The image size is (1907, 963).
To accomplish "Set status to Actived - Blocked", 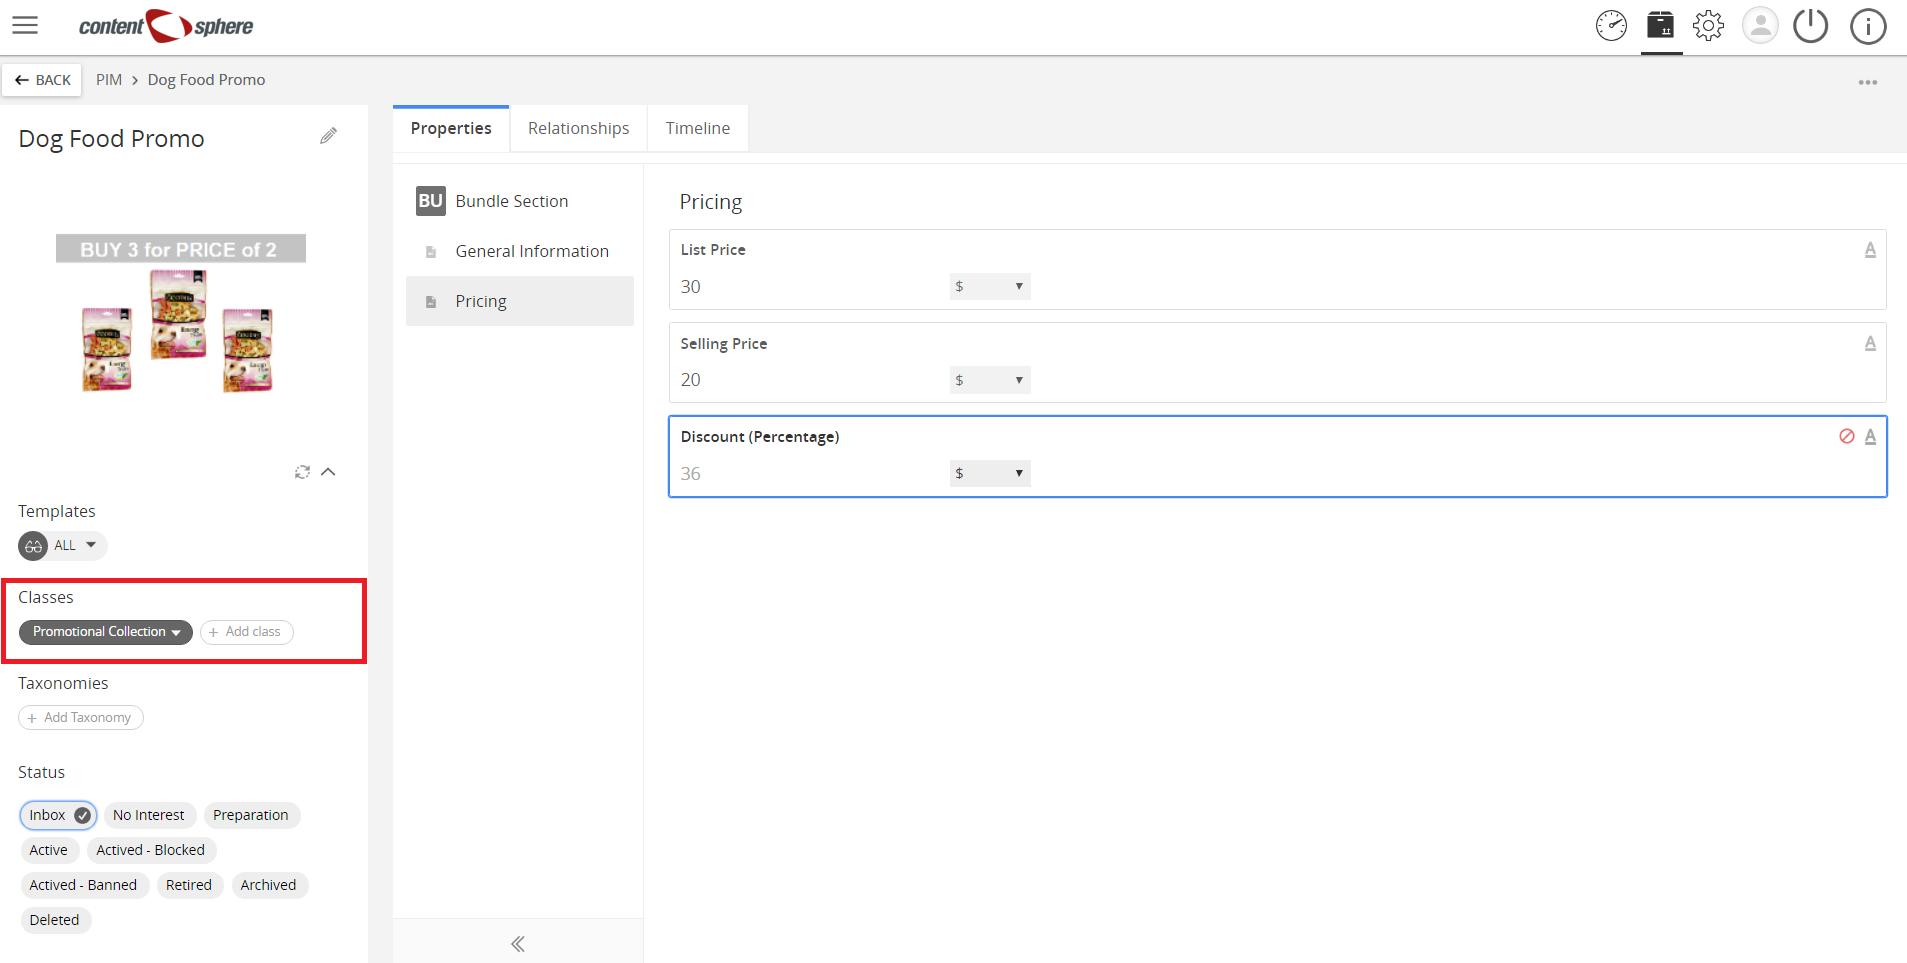I will pos(151,850).
